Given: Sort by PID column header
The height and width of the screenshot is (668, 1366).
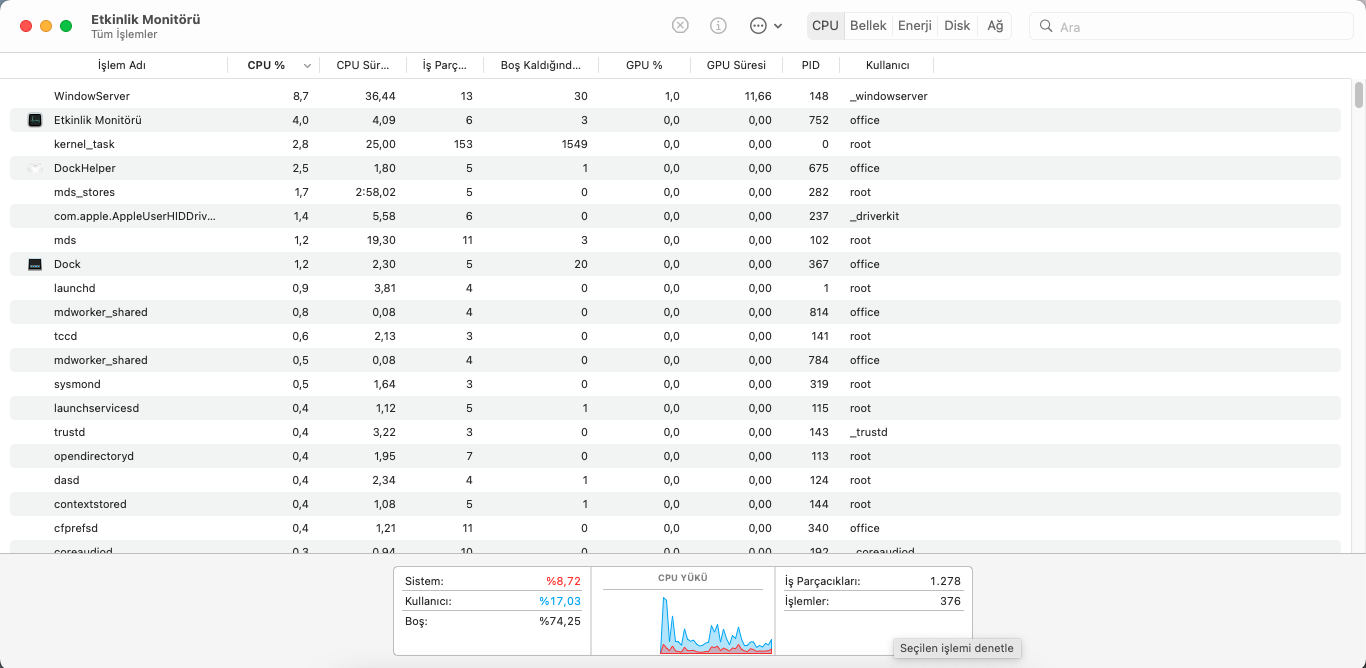Looking at the screenshot, I should tap(811, 65).
